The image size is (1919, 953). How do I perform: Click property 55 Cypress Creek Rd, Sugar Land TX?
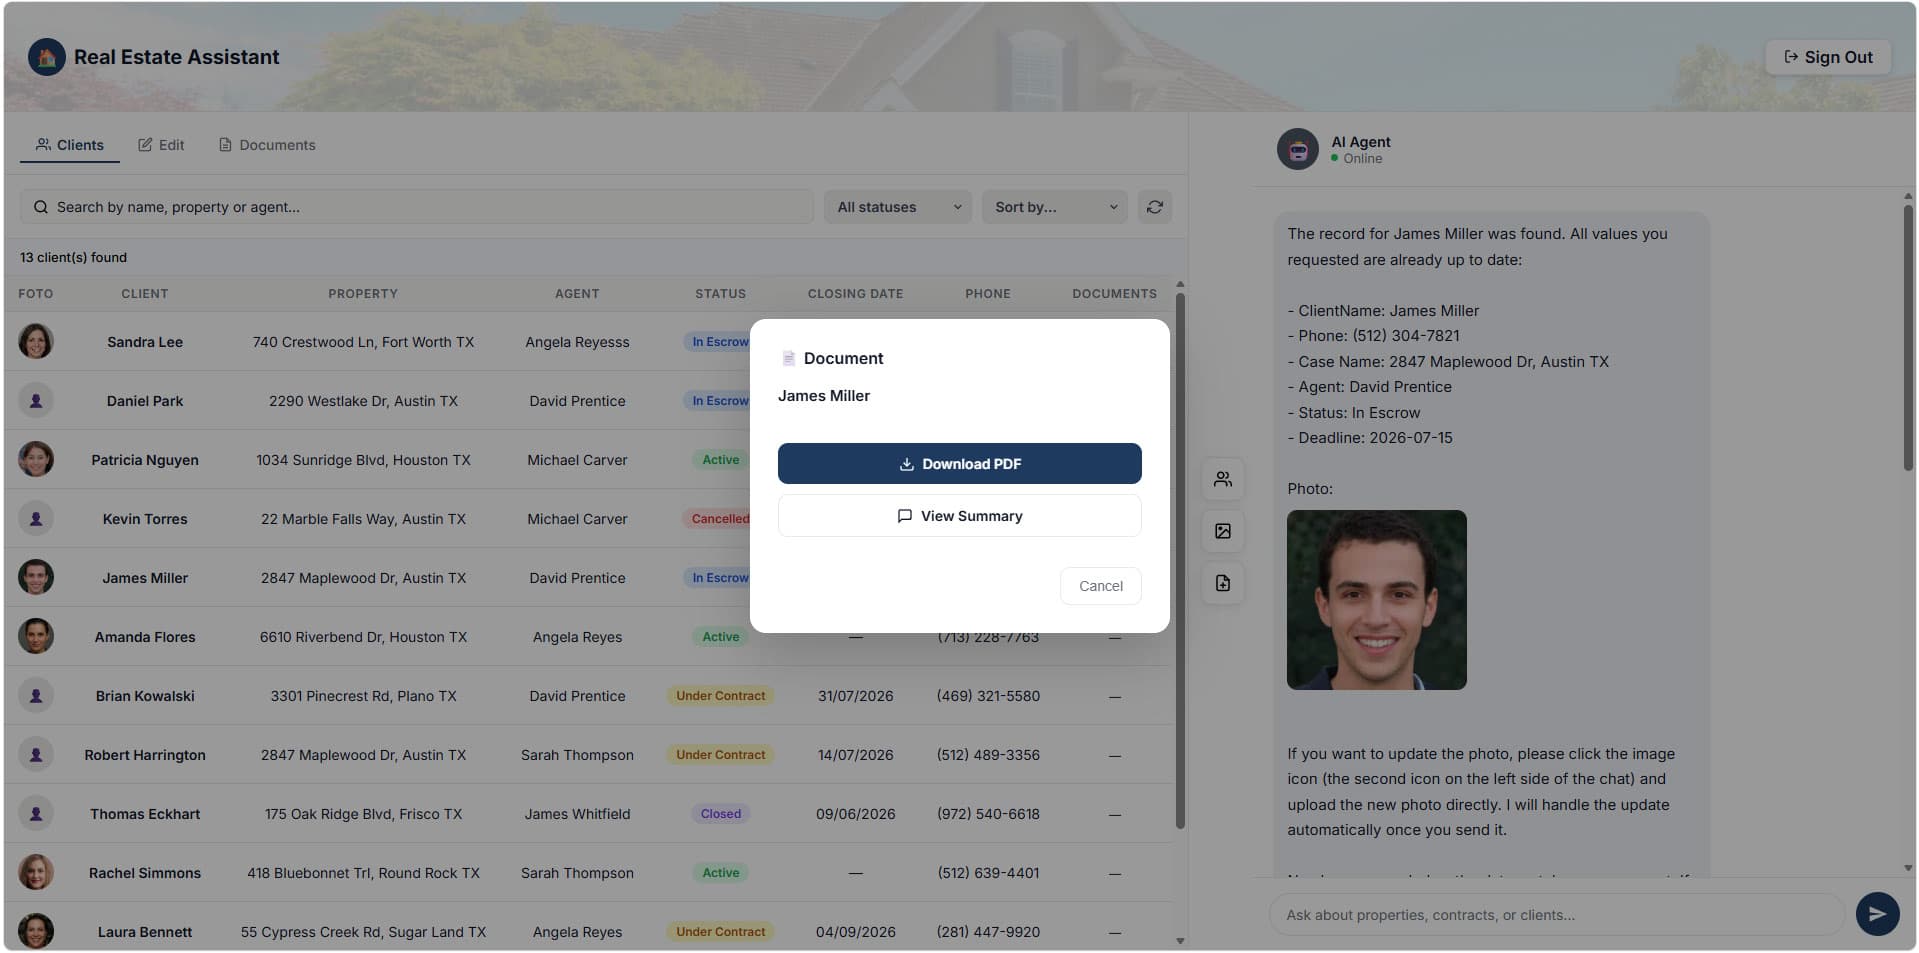pyautogui.click(x=363, y=932)
